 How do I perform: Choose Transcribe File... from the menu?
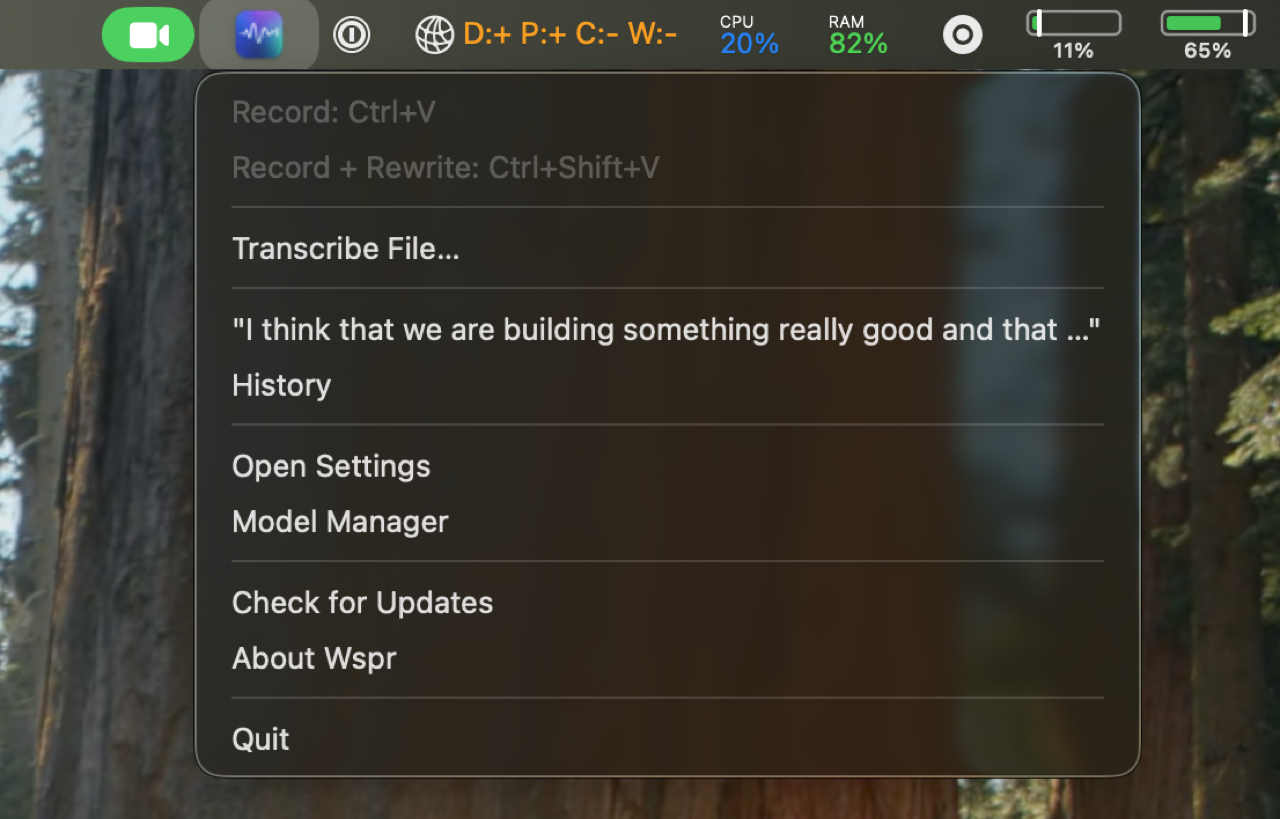(x=346, y=248)
